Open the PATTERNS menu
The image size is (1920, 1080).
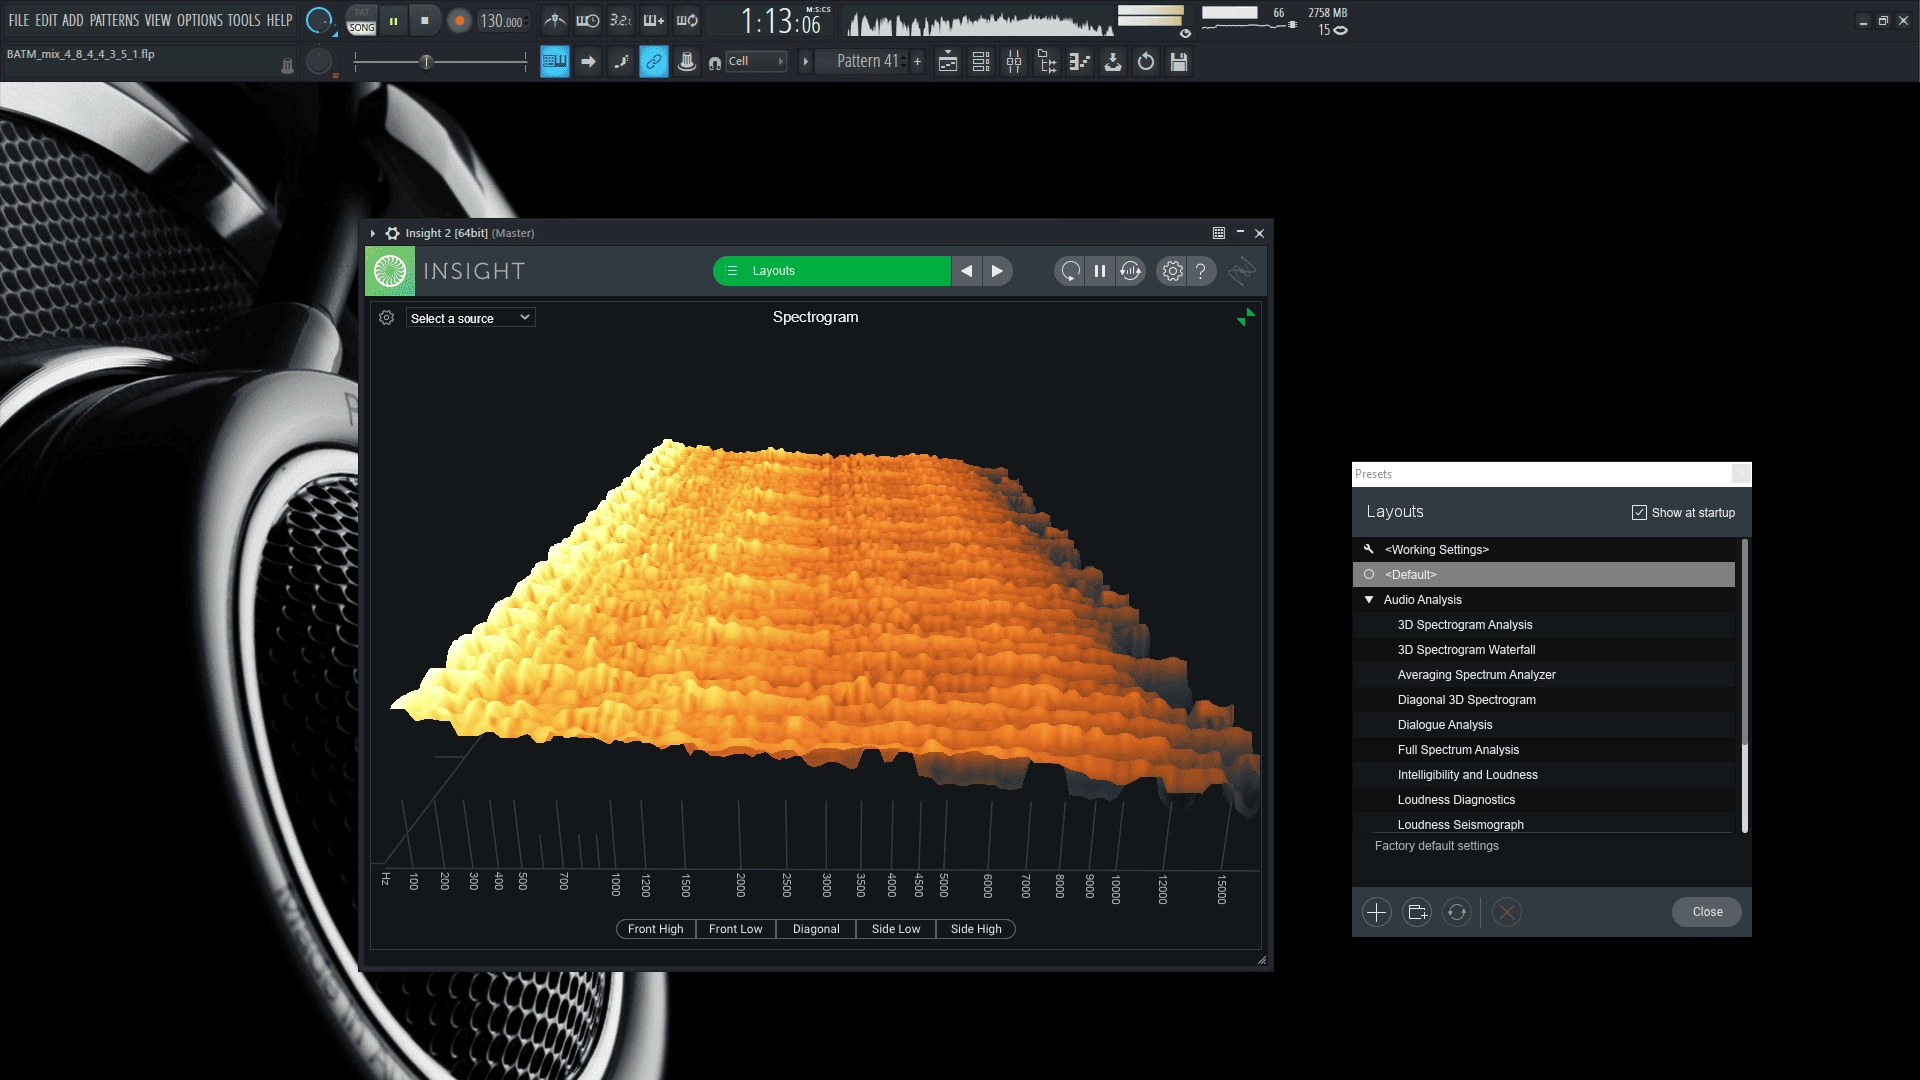click(x=114, y=20)
